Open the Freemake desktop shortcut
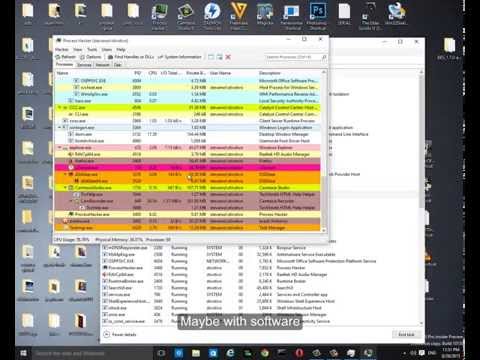480x360 pixels. [x=239, y=15]
